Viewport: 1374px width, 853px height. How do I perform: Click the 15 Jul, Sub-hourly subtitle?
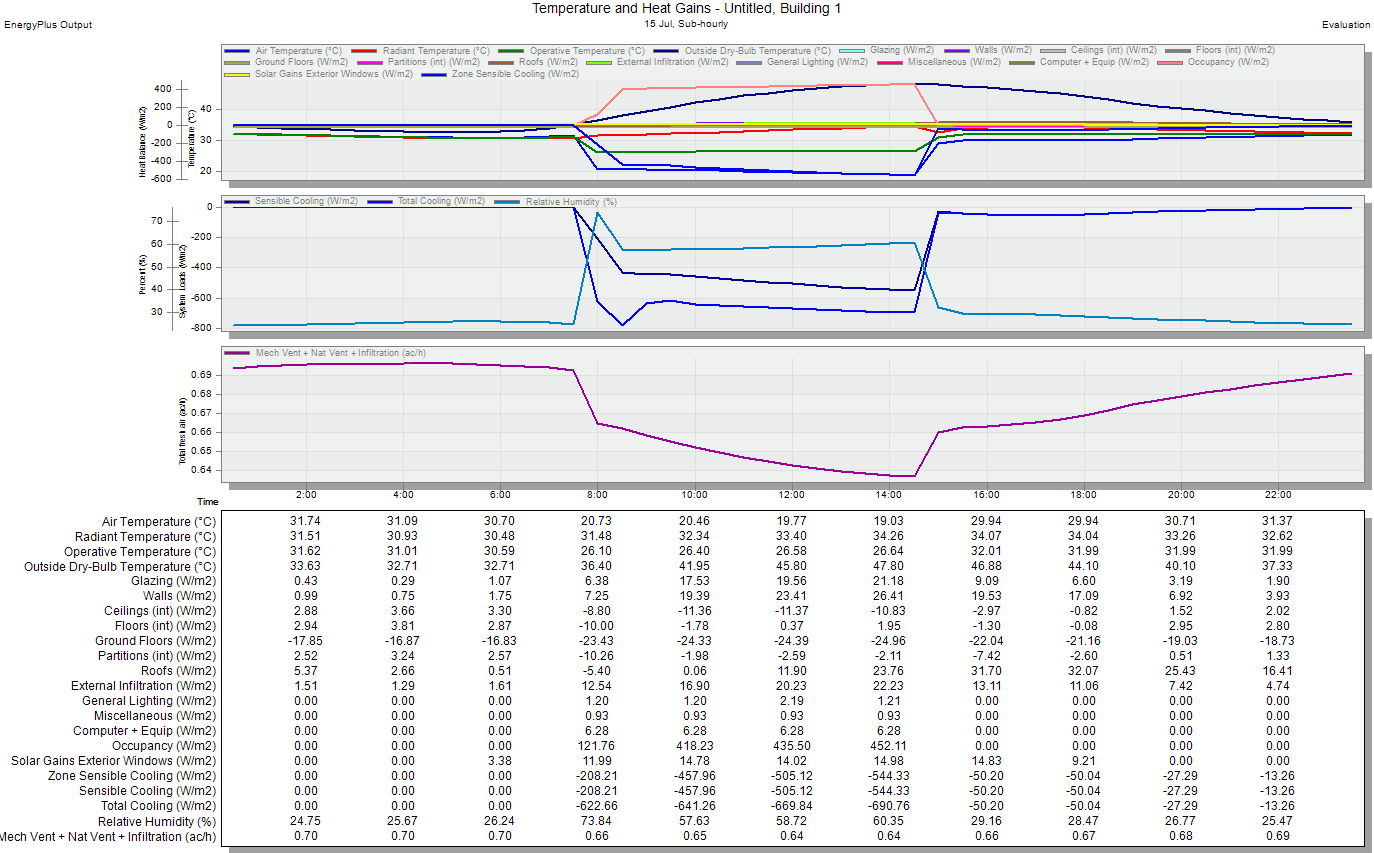(x=686, y=22)
